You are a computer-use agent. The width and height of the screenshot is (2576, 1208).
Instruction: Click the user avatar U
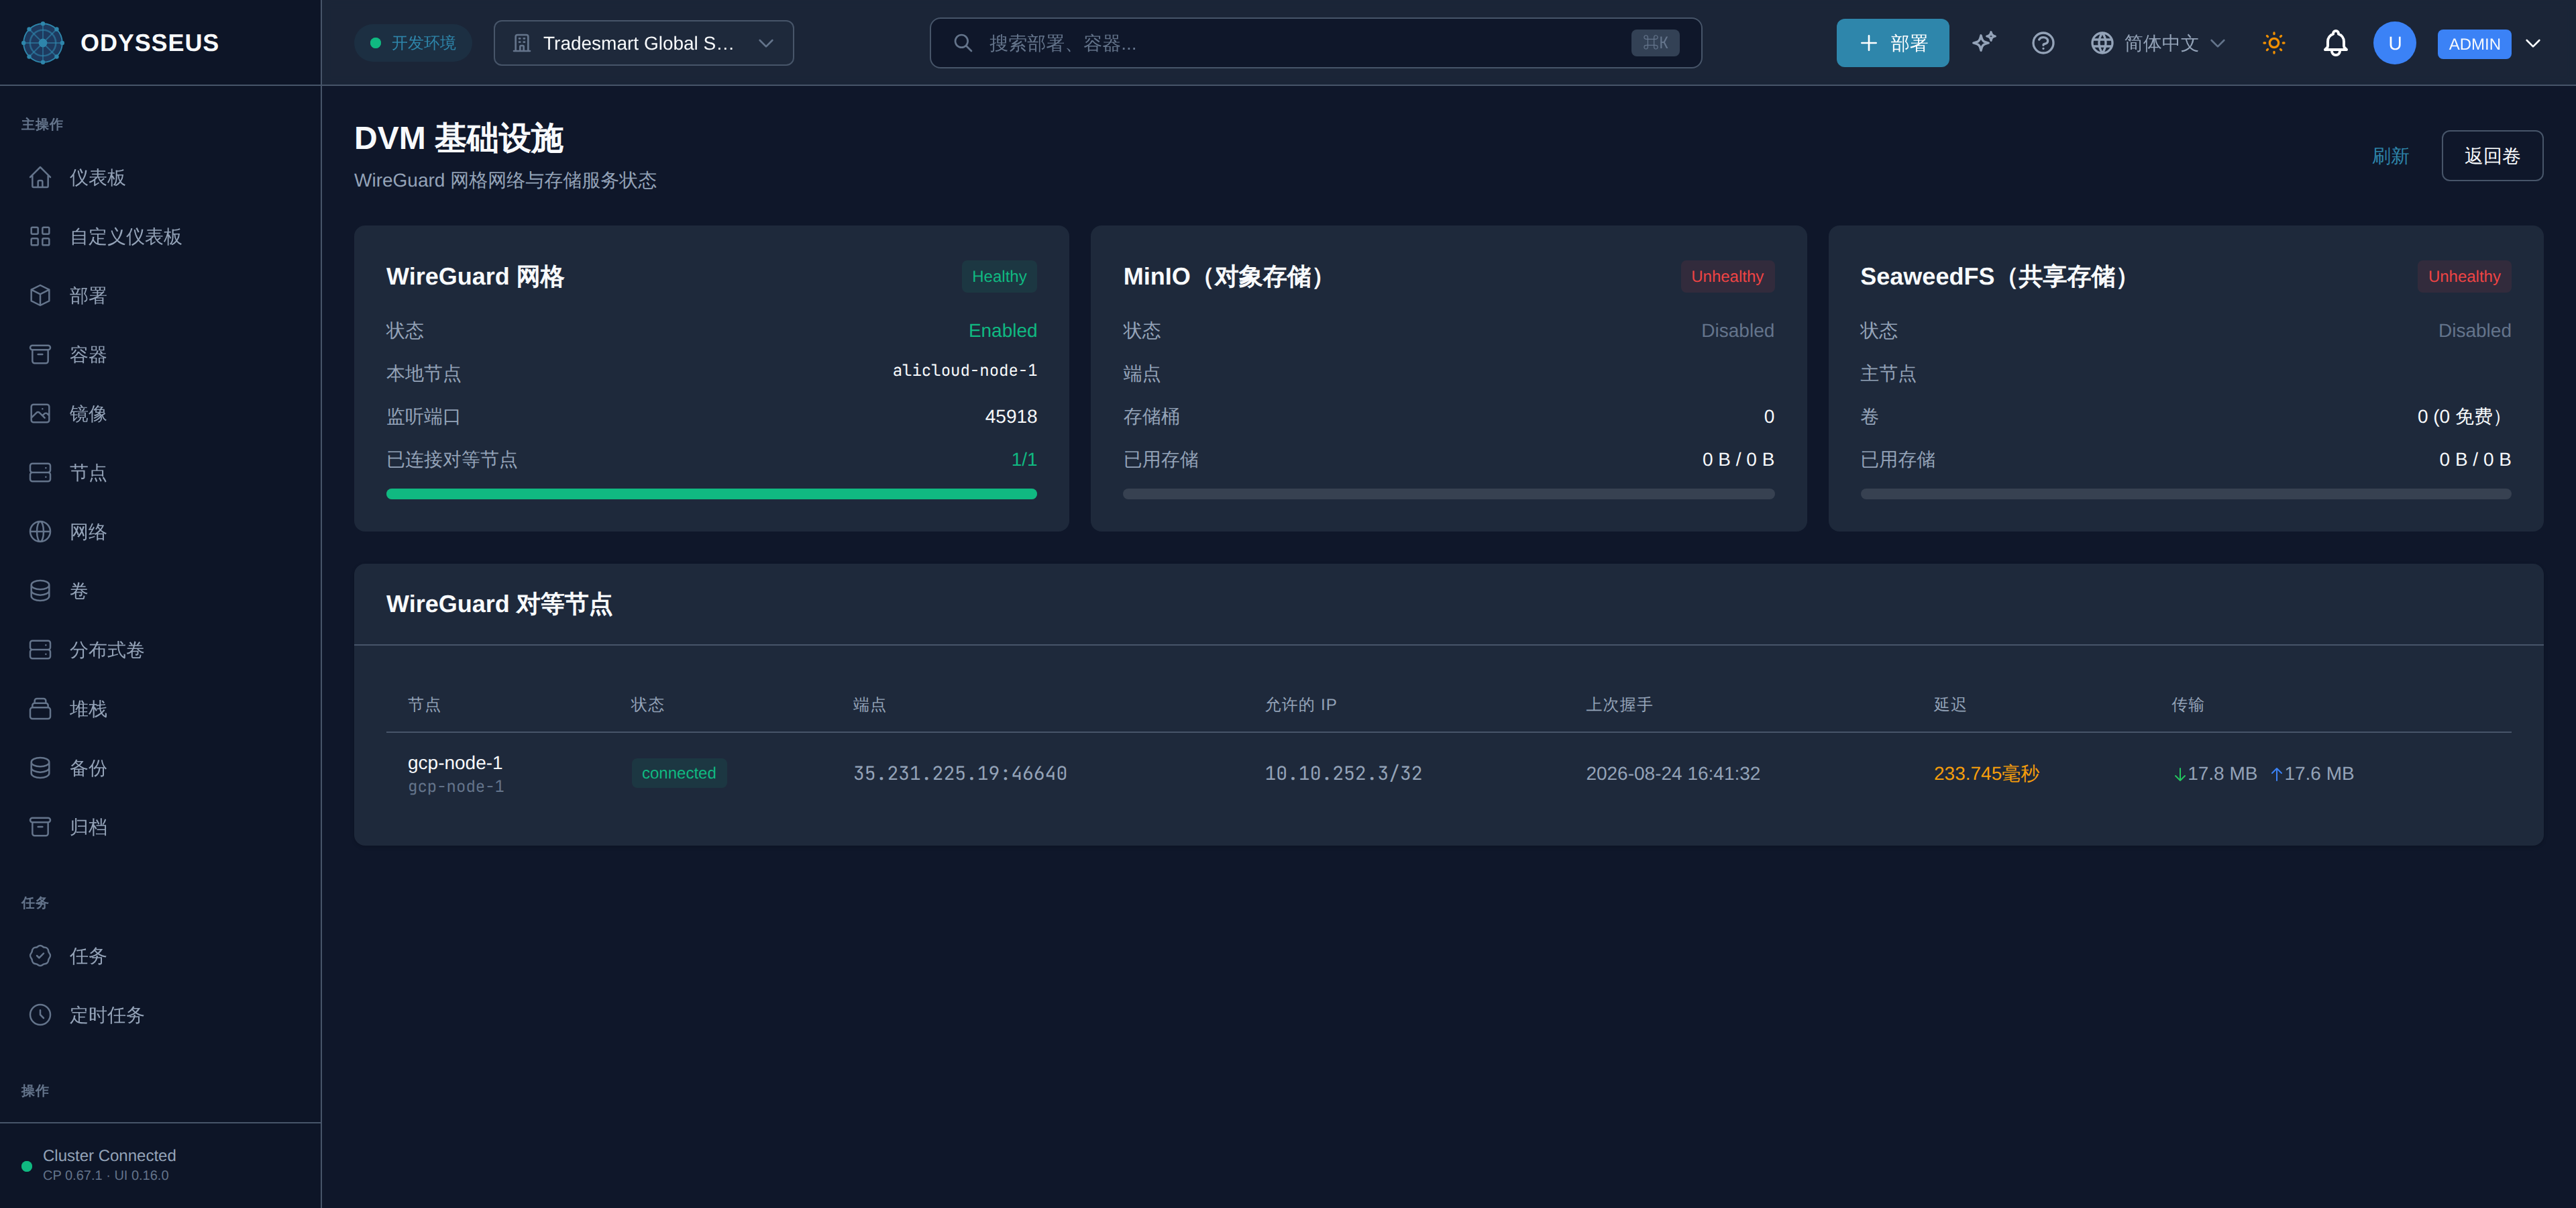pos(2394,43)
